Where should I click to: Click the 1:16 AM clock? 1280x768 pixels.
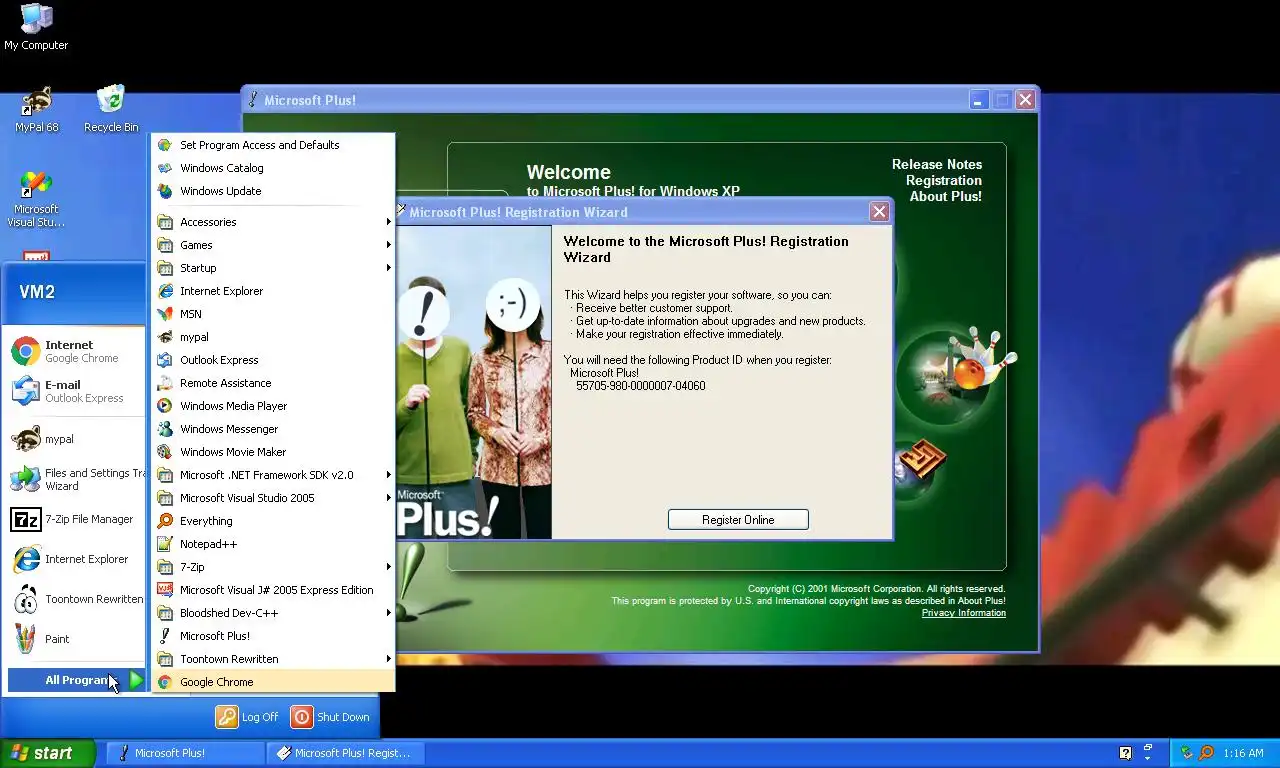[1243, 753]
